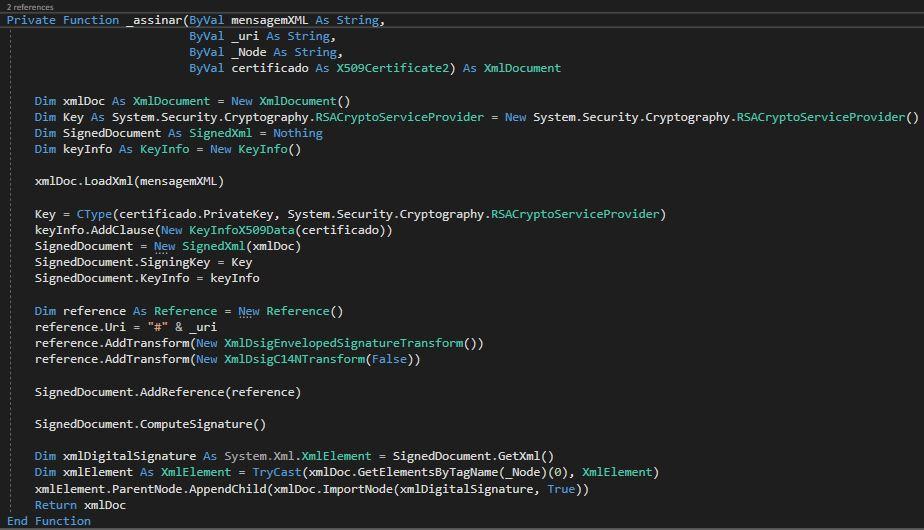Click _uri parameter in the signature

tap(245, 36)
